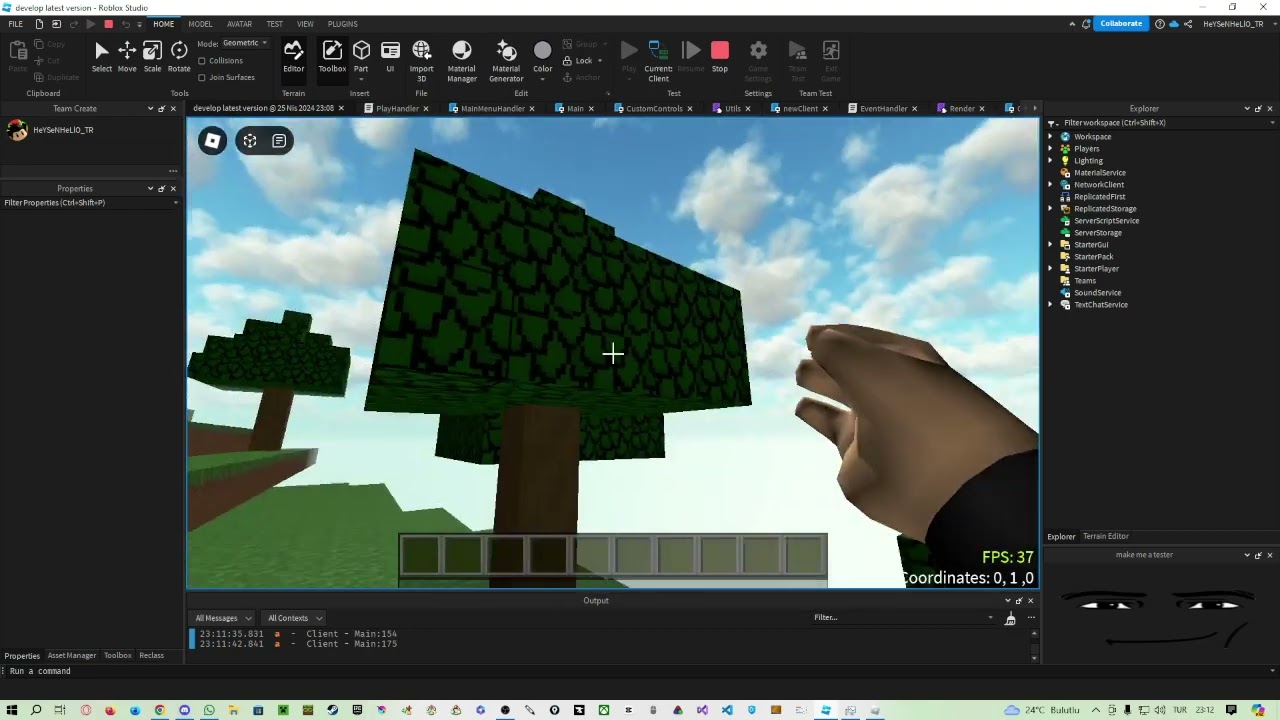Open the VIEW ribbon tab

click(305, 24)
